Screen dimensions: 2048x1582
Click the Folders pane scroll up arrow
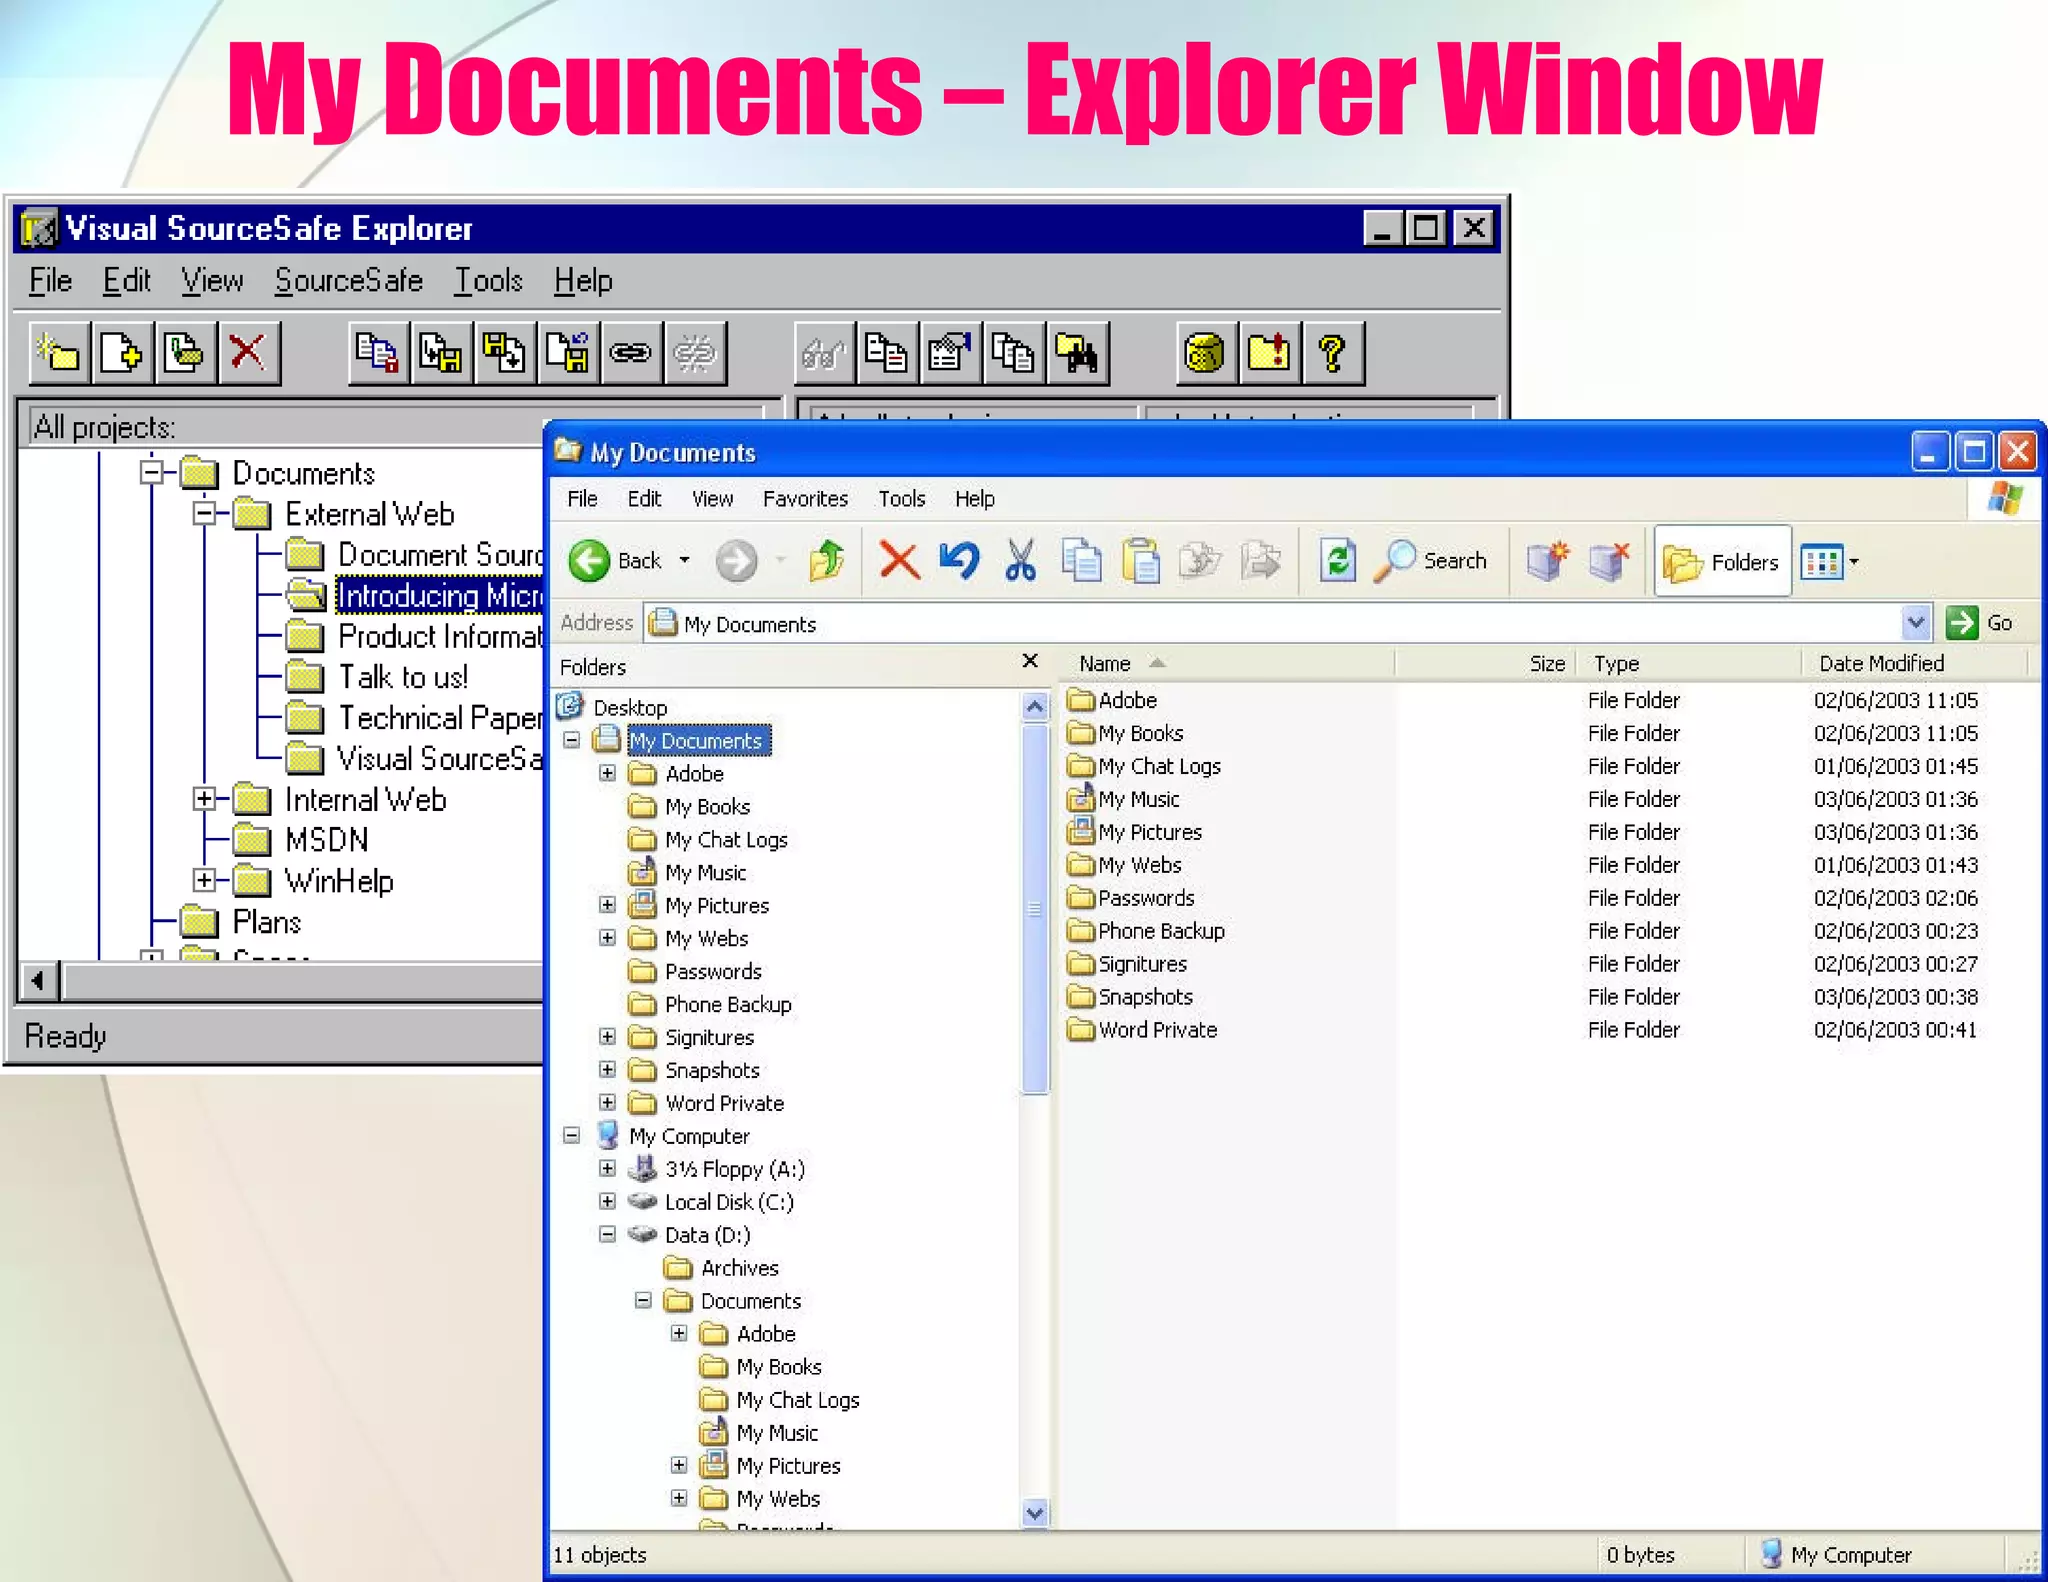(1035, 707)
